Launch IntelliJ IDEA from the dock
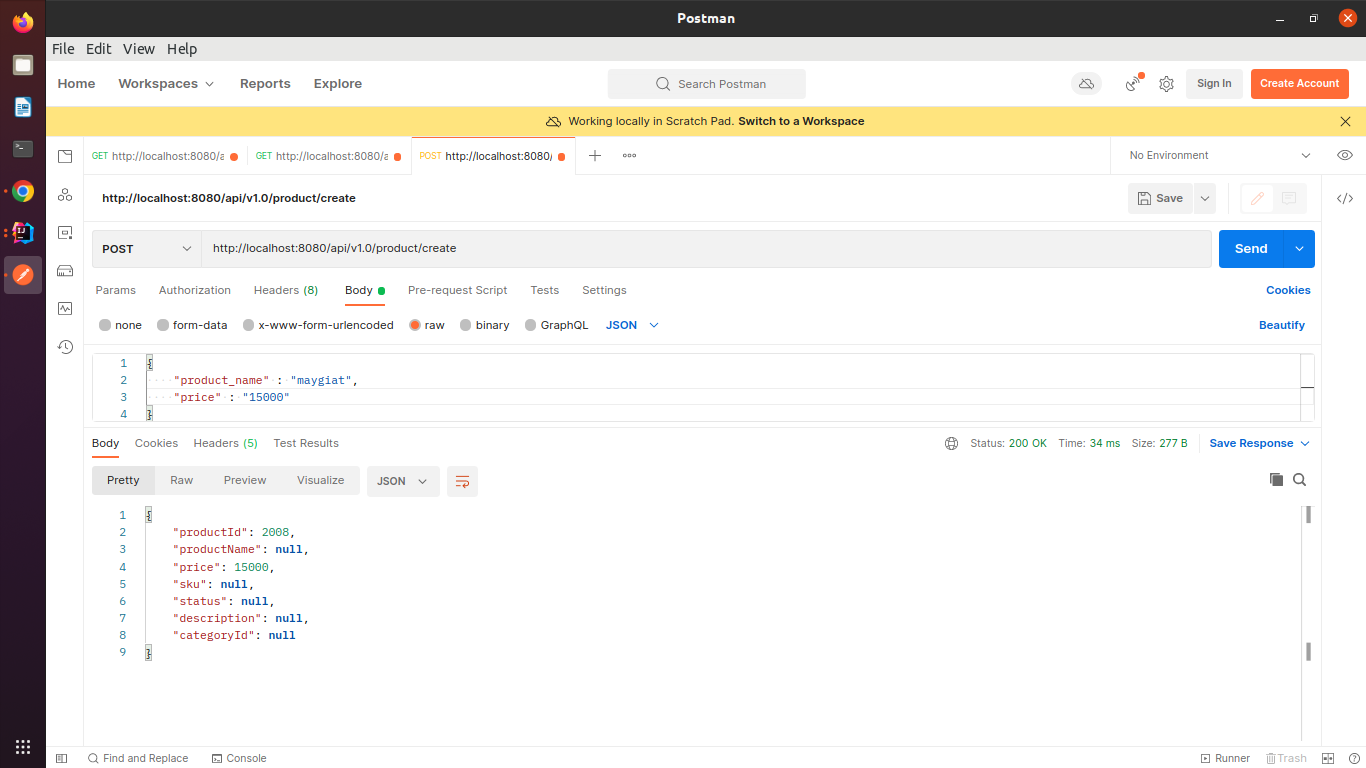 [23, 233]
